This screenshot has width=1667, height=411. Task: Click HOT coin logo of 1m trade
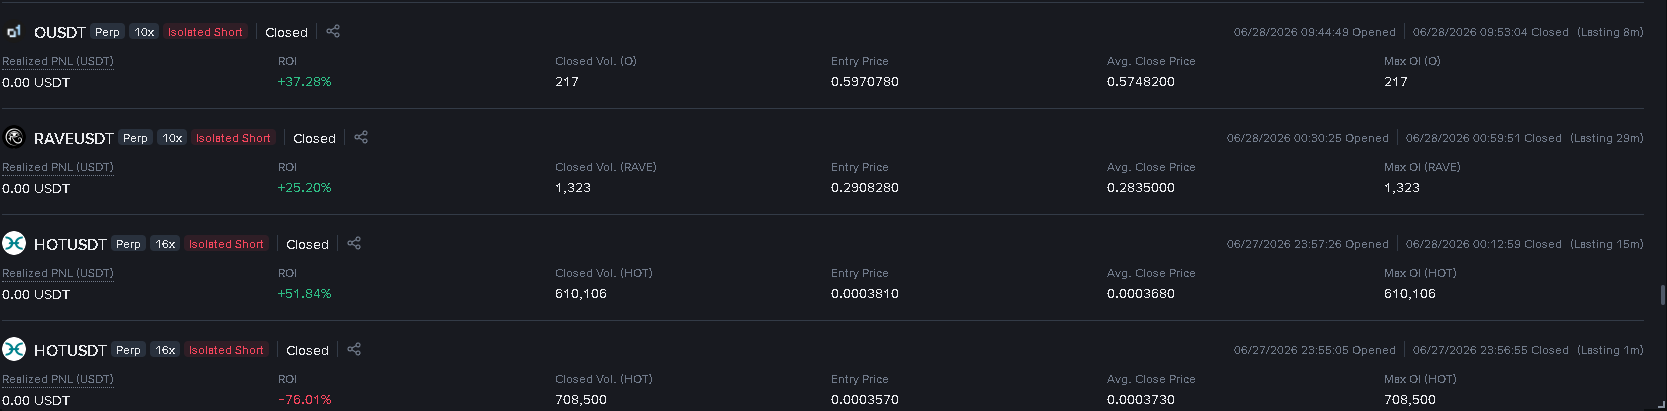pyautogui.click(x=14, y=349)
